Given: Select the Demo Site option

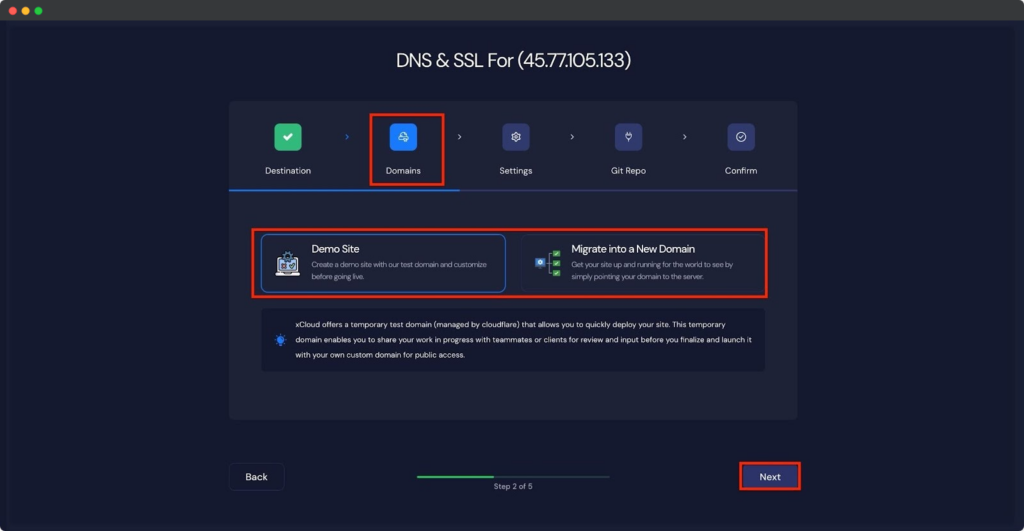Looking at the screenshot, I should coord(383,263).
